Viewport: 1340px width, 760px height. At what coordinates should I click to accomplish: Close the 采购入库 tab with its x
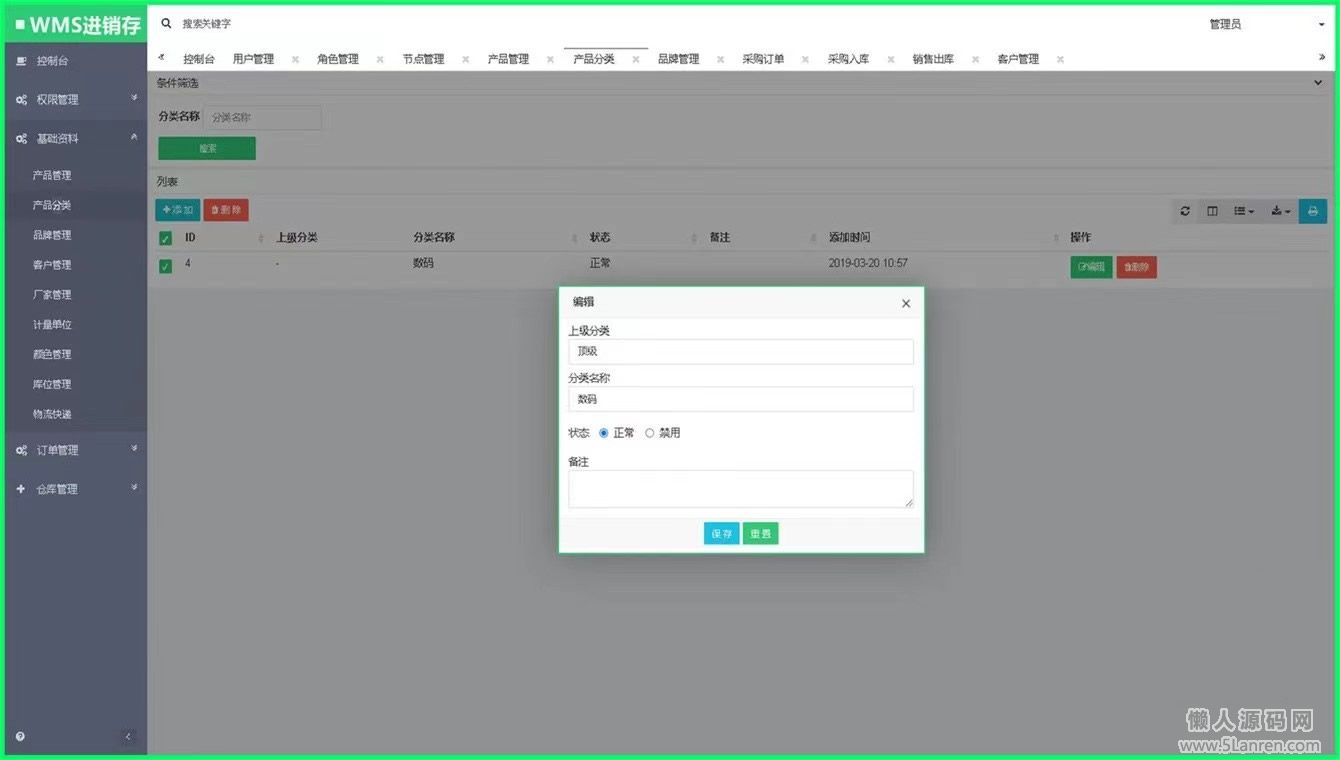click(x=890, y=59)
